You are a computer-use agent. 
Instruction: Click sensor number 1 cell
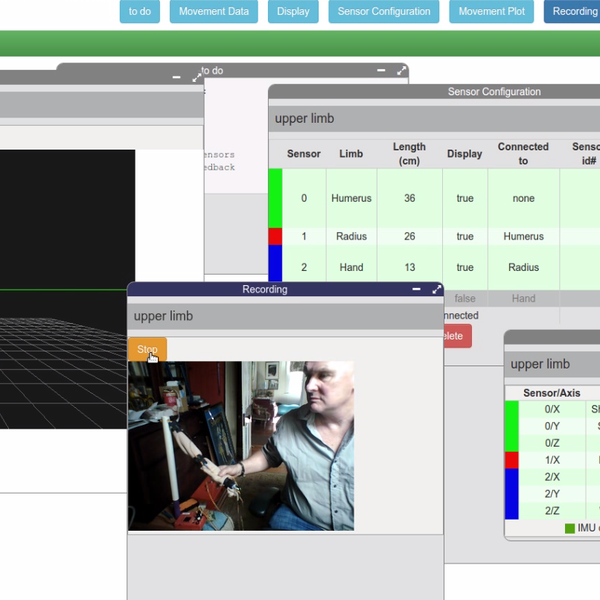[304, 236]
